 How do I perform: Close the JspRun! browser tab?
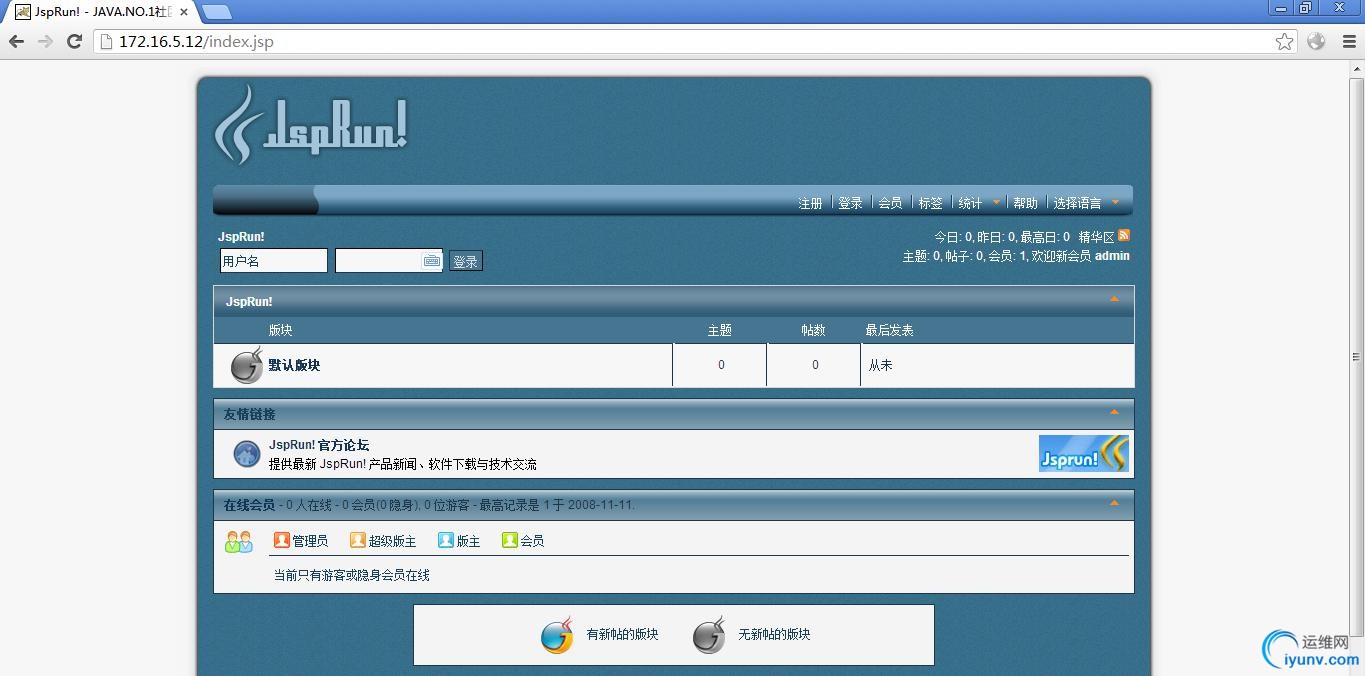click(x=184, y=12)
